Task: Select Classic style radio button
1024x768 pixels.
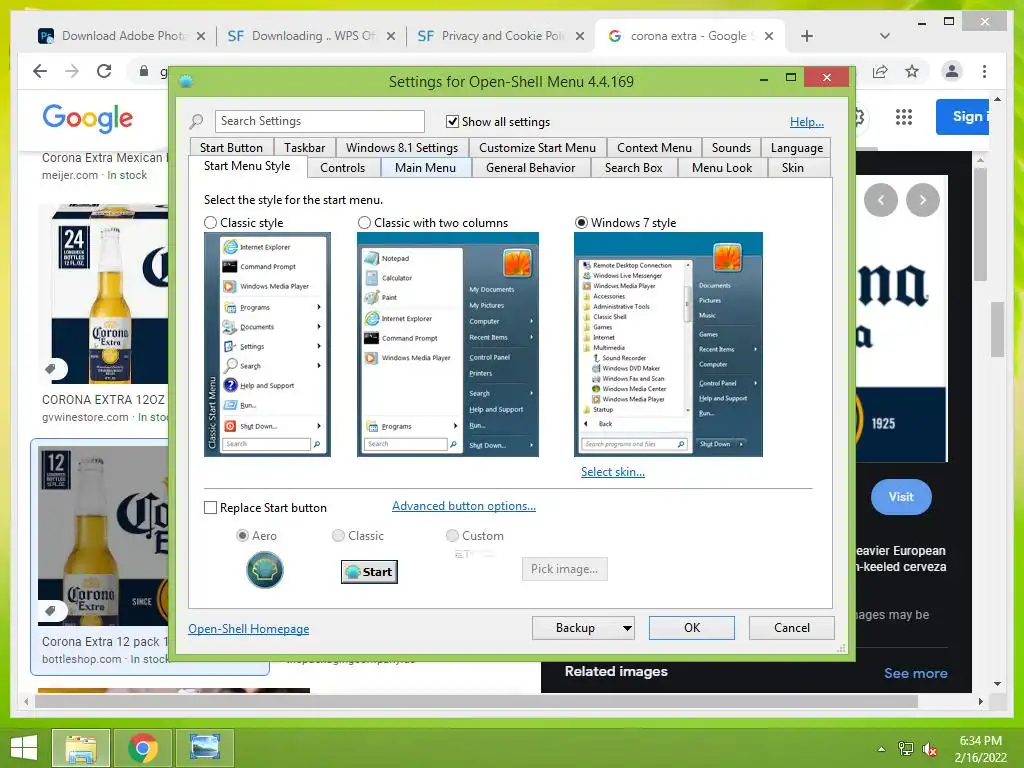Action: (x=210, y=223)
